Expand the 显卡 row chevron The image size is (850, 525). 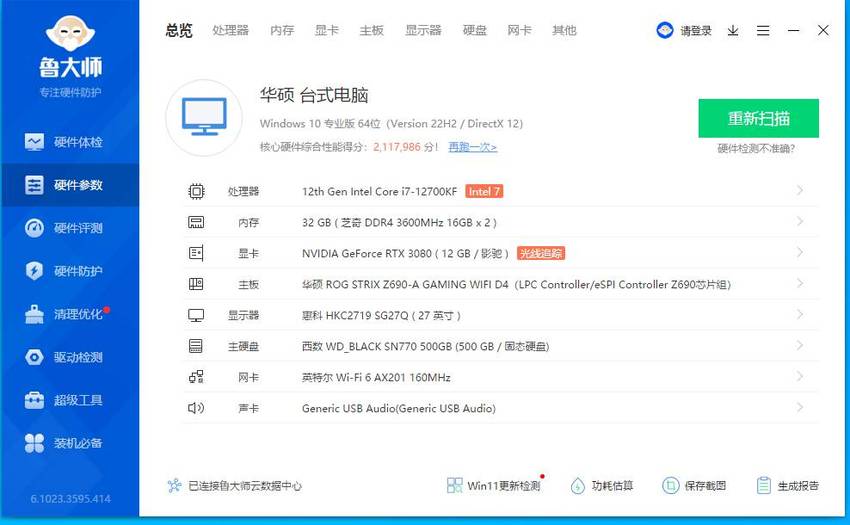click(800, 252)
